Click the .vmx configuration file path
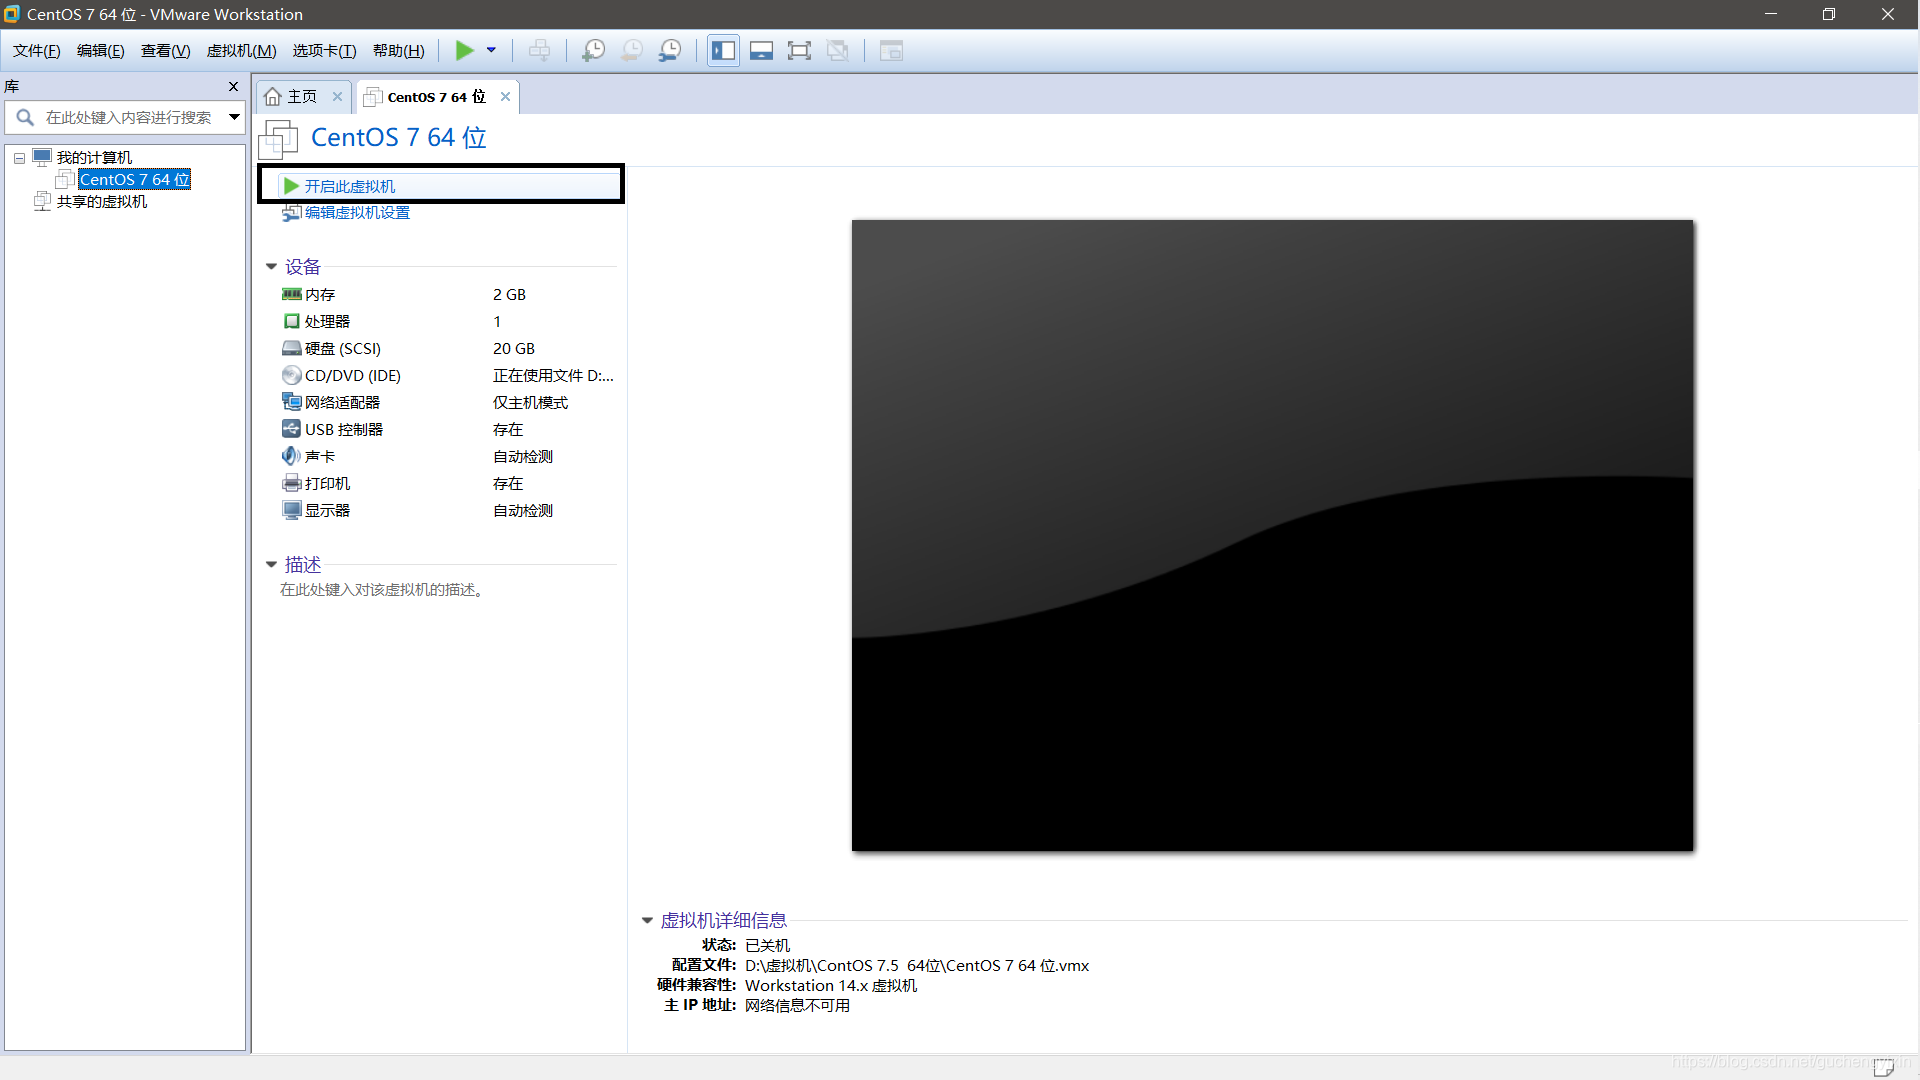Image resolution: width=1920 pixels, height=1080 pixels. (917, 965)
